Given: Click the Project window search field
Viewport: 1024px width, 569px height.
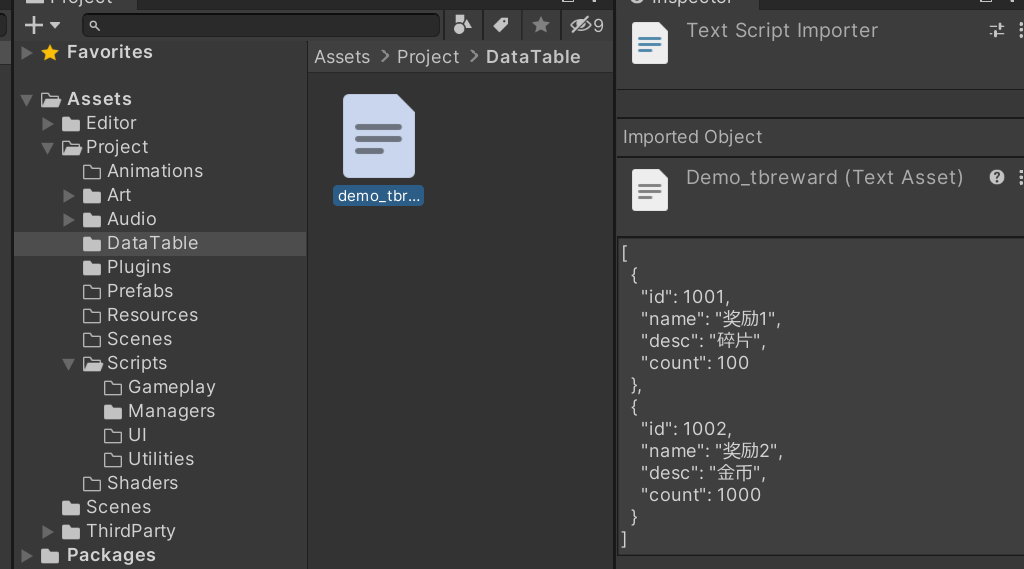Looking at the screenshot, I should pos(265,25).
